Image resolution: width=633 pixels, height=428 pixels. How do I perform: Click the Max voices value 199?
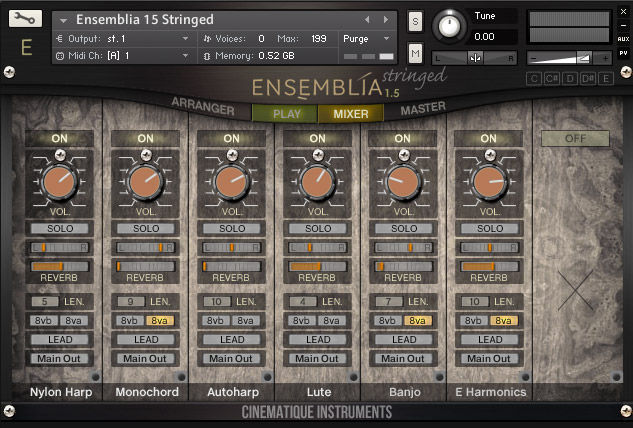point(319,39)
